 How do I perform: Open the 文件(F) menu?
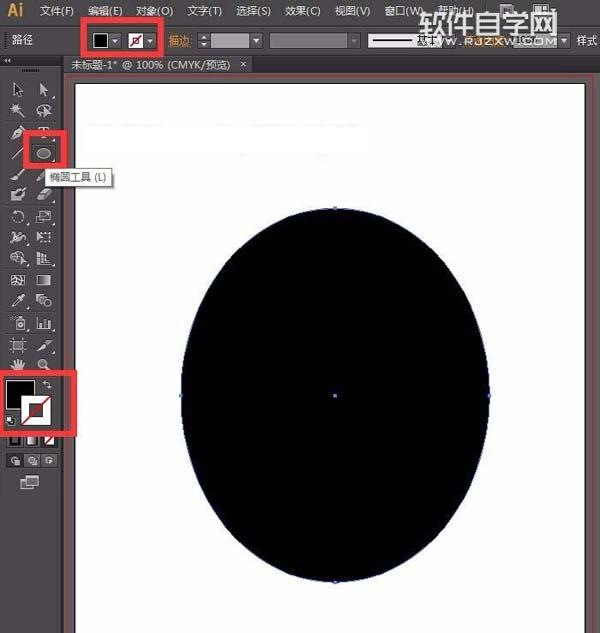57,11
